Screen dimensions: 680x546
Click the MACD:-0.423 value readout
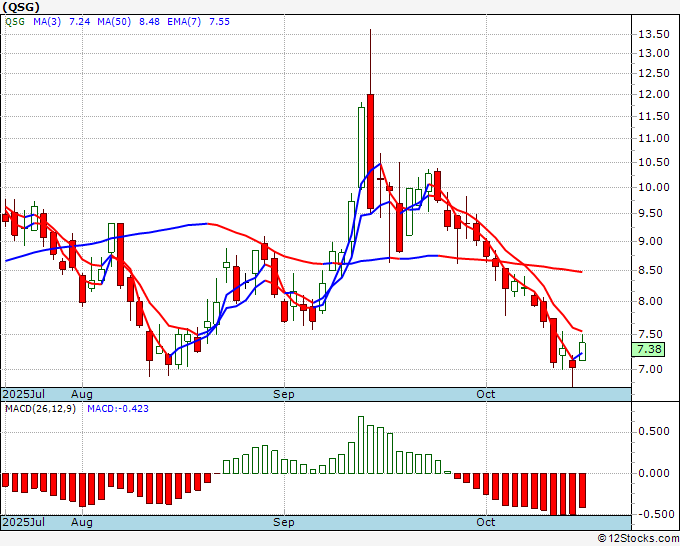[118, 409]
